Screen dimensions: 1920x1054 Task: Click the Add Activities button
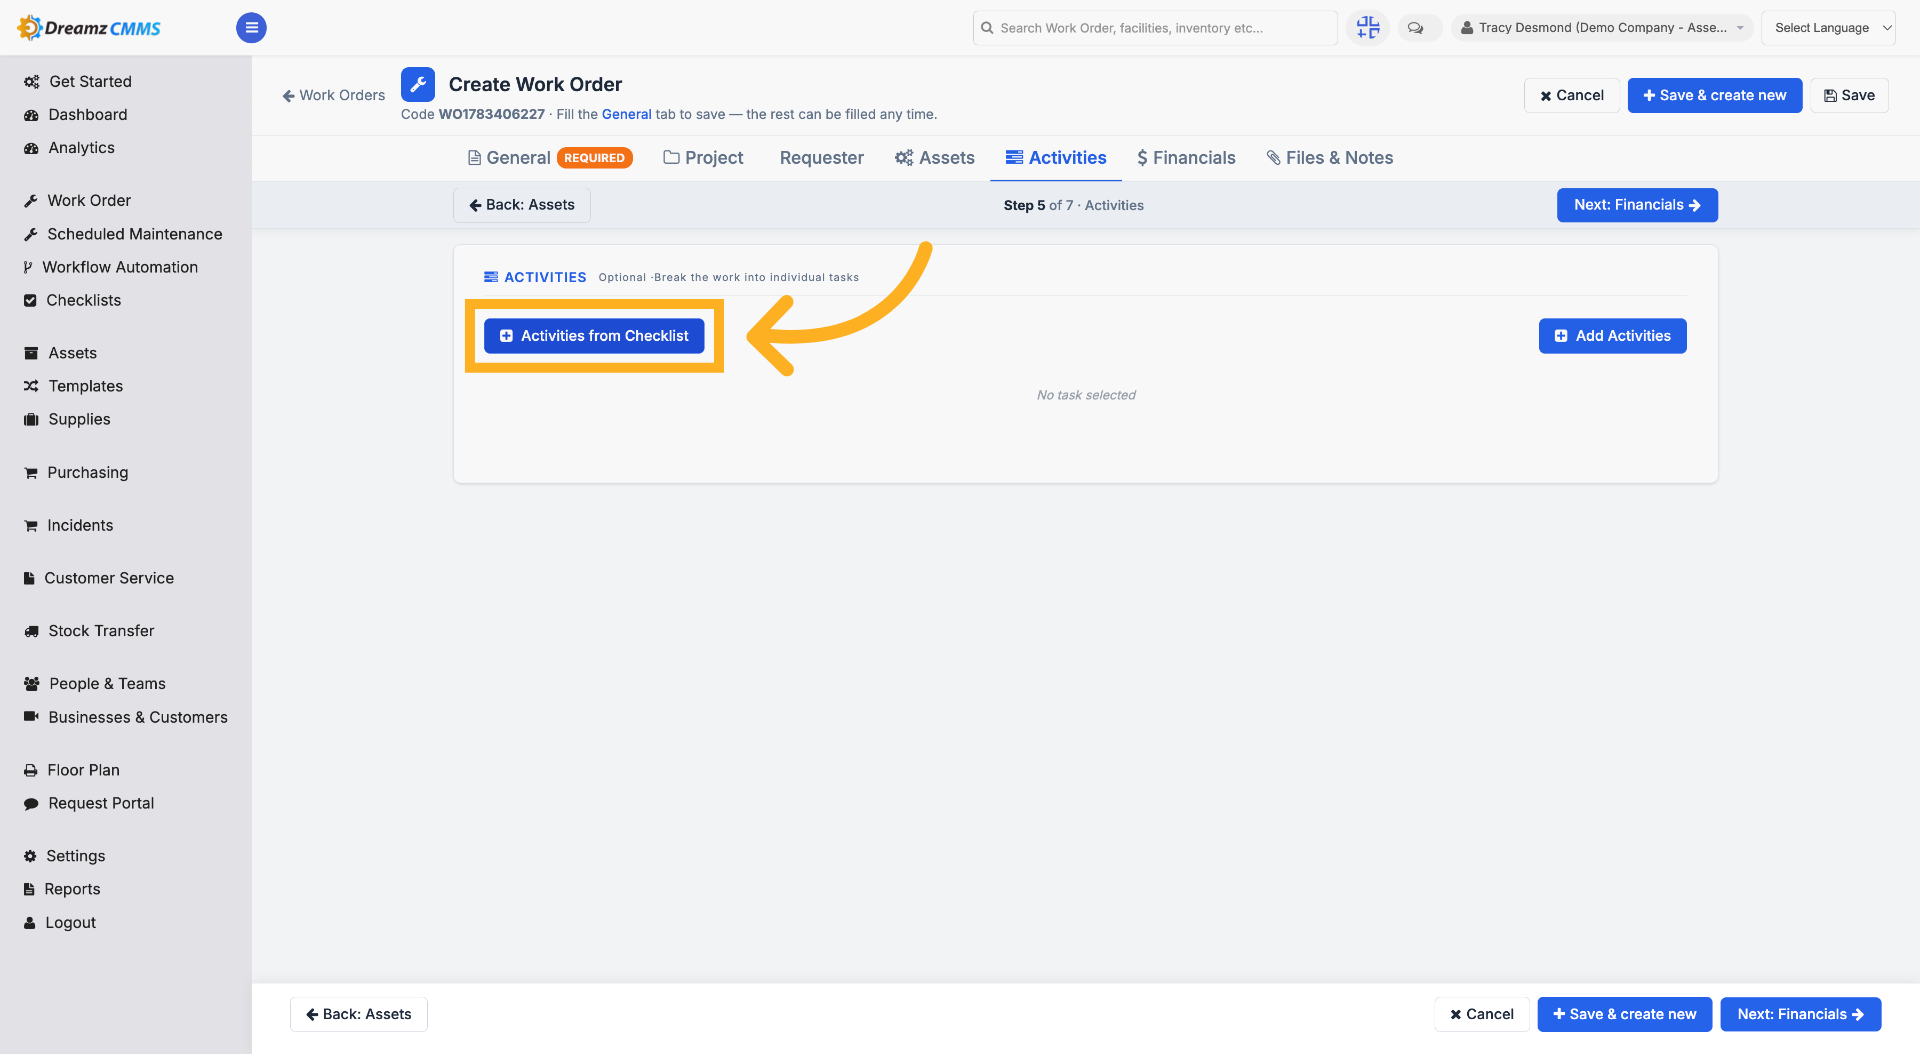point(1612,336)
